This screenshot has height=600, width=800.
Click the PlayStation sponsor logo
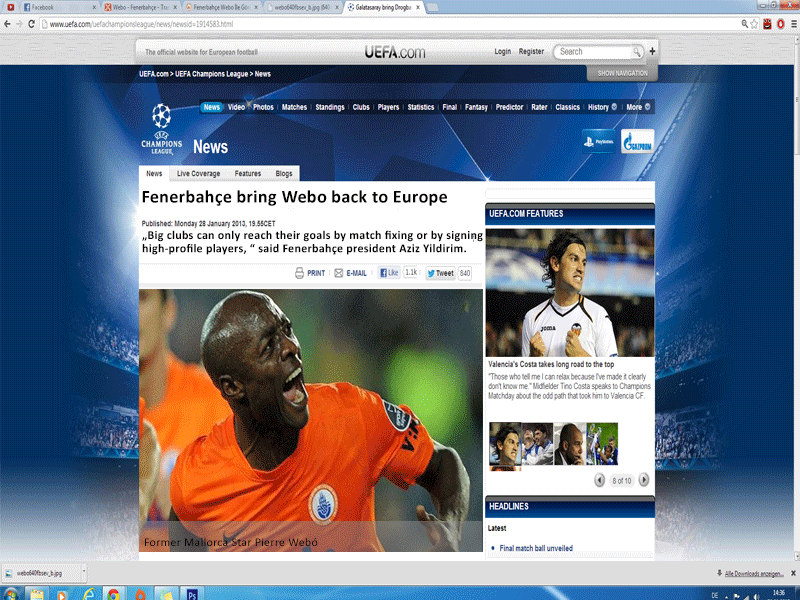coord(598,141)
